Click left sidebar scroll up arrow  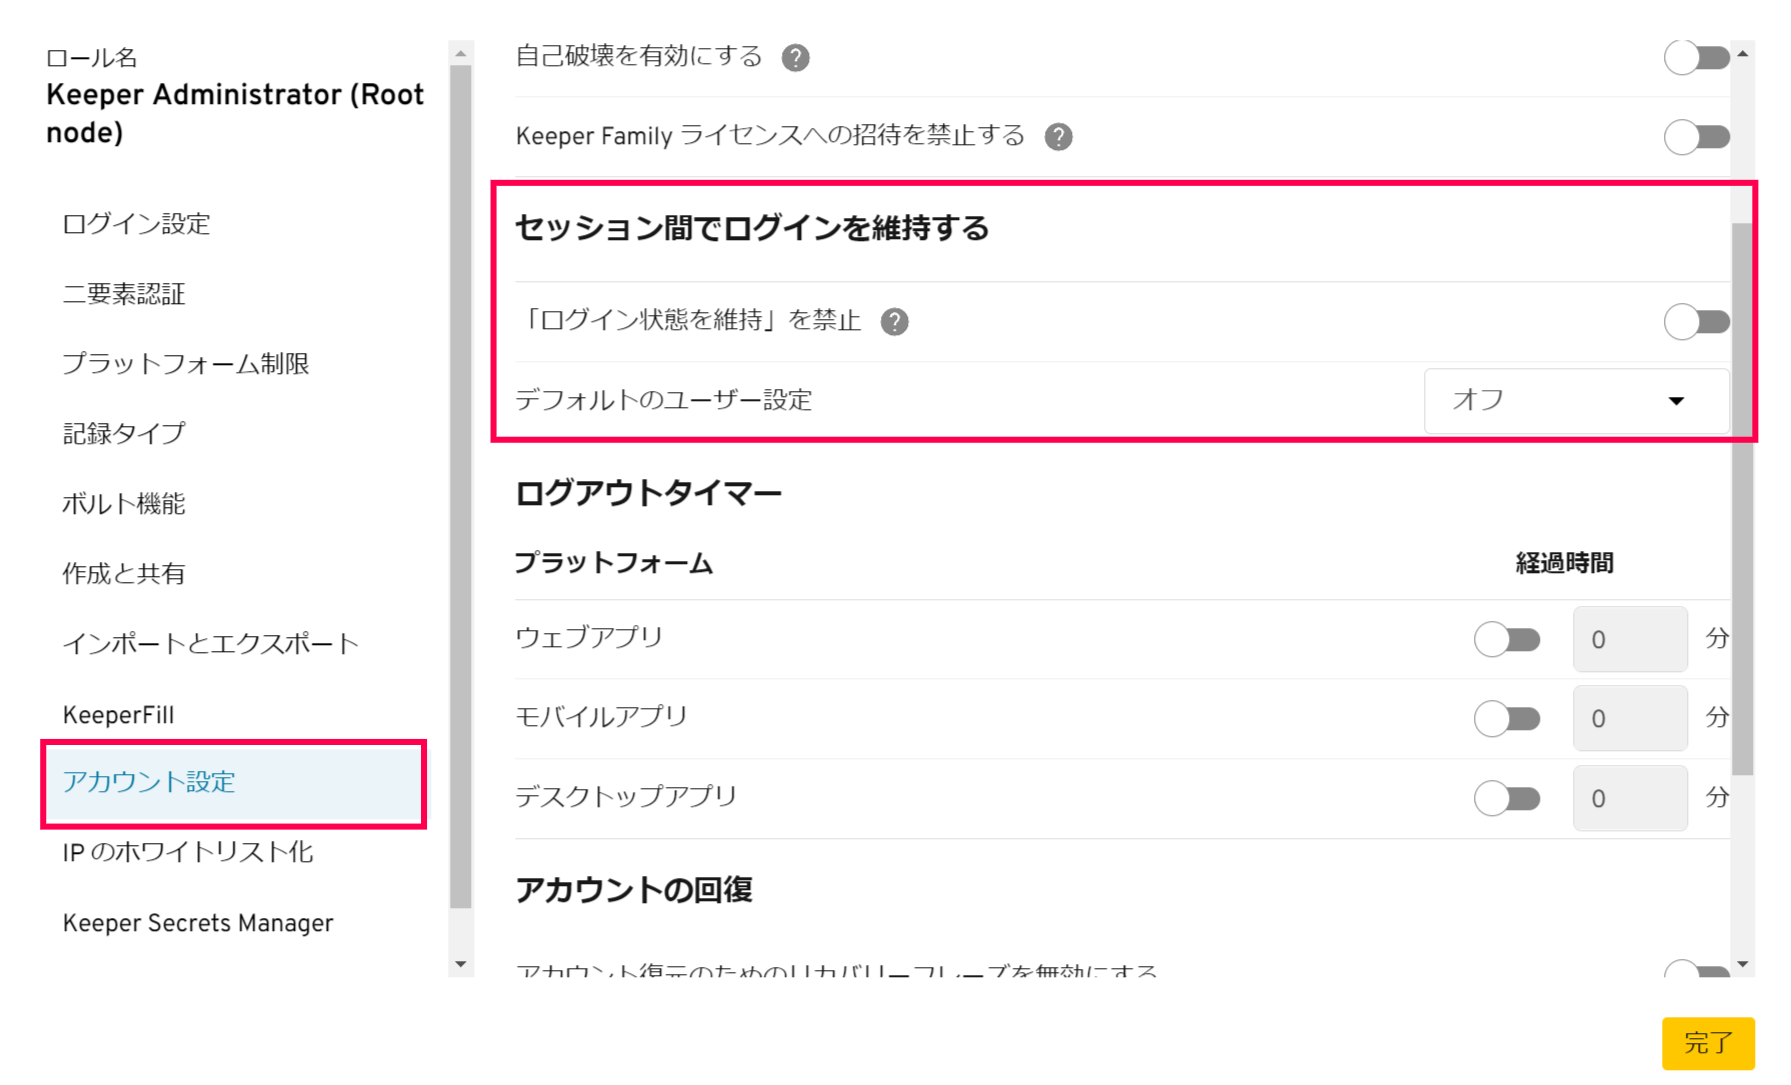click(x=460, y=53)
